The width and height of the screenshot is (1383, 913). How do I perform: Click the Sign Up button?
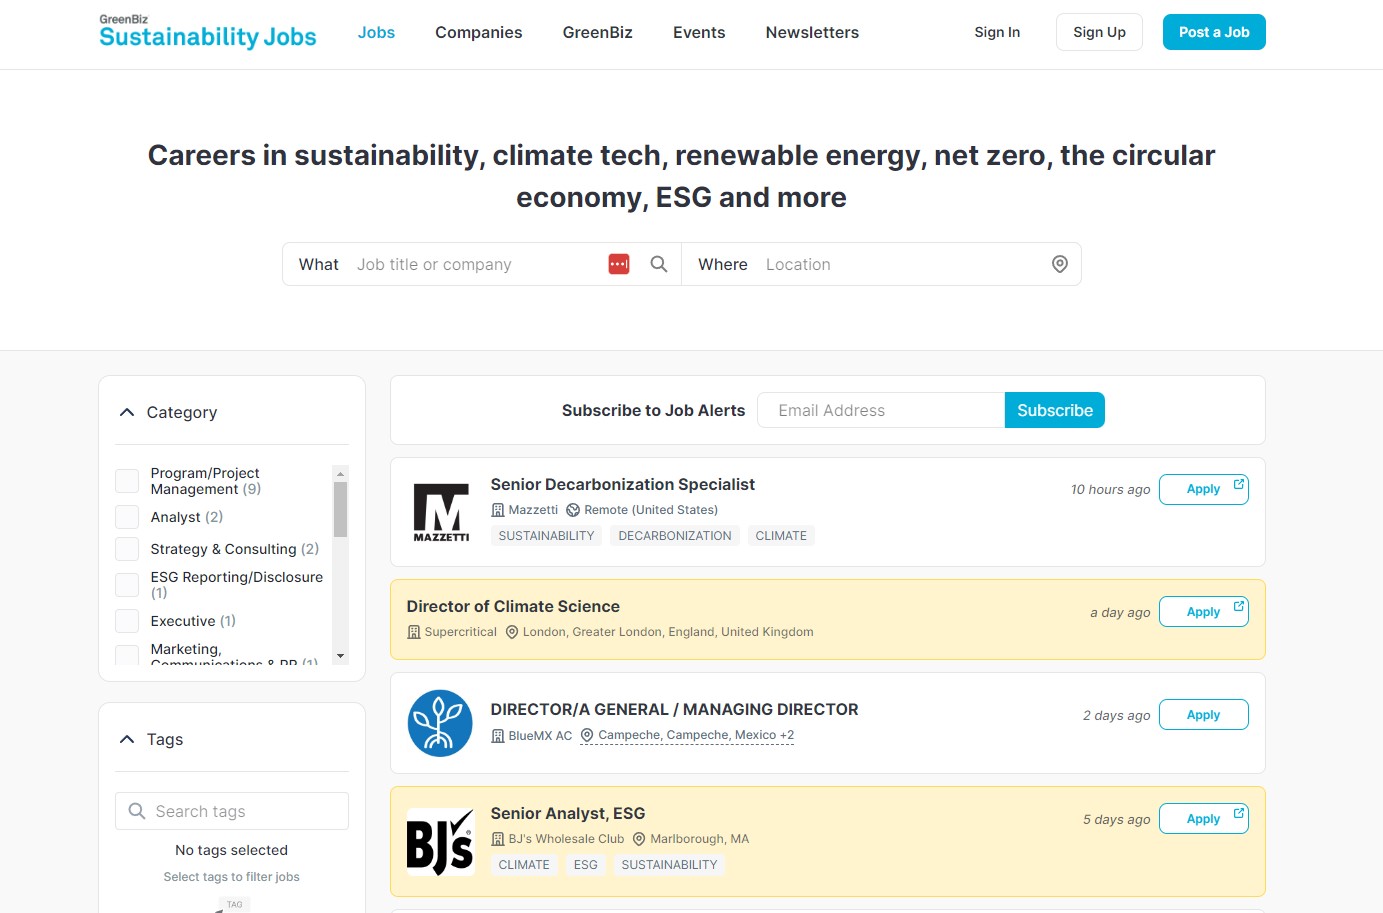click(x=1099, y=32)
